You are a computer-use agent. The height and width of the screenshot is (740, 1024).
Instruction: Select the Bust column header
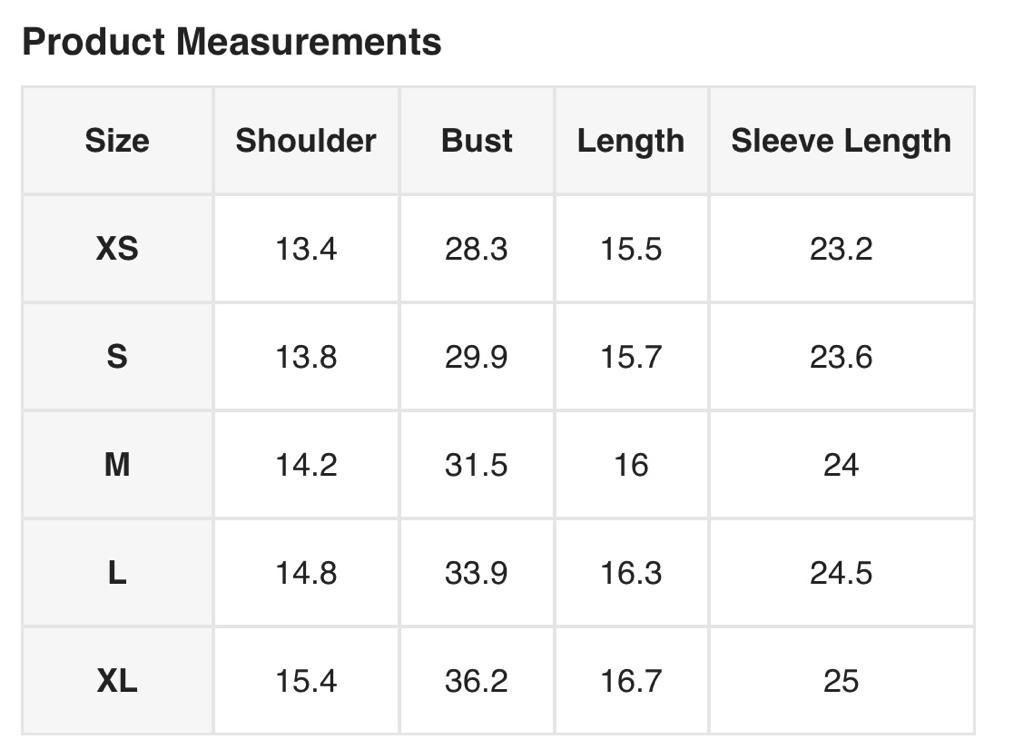tap(477, 141)
